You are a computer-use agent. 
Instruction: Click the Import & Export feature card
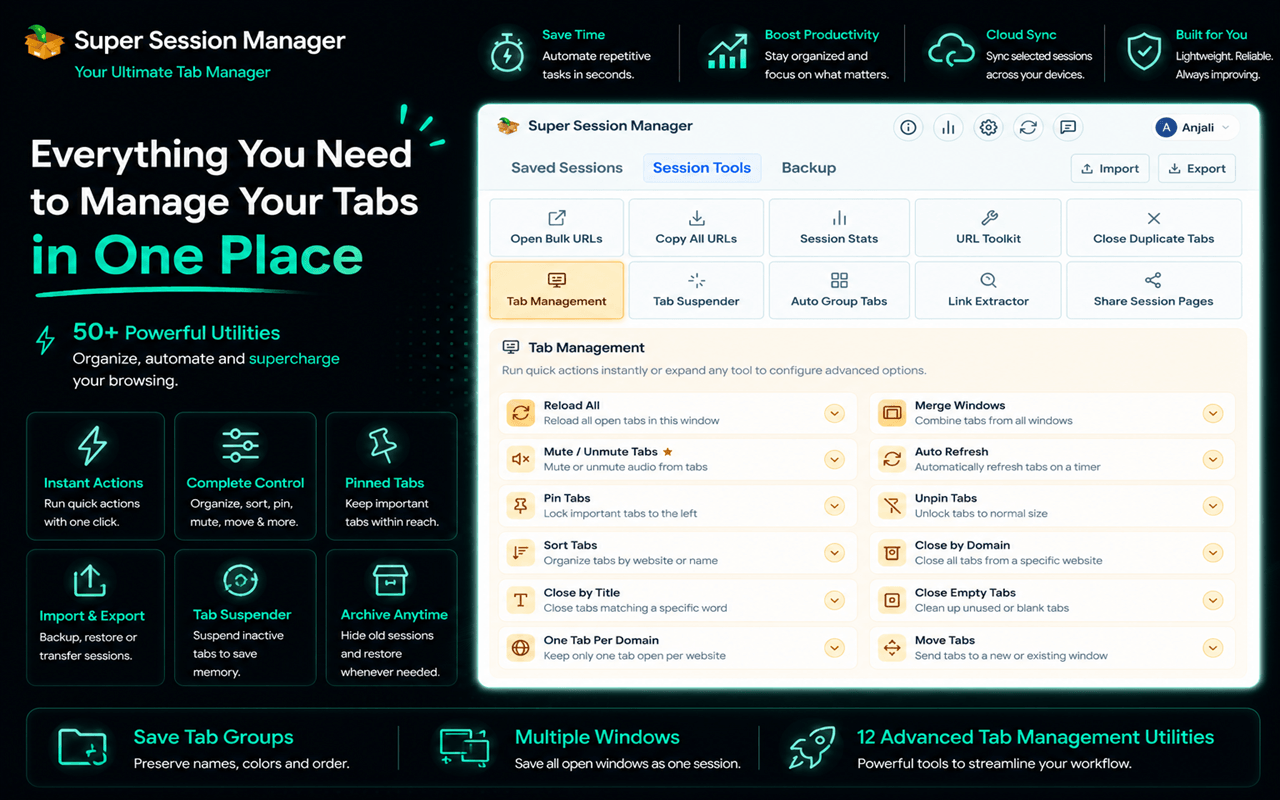point(95,617)
